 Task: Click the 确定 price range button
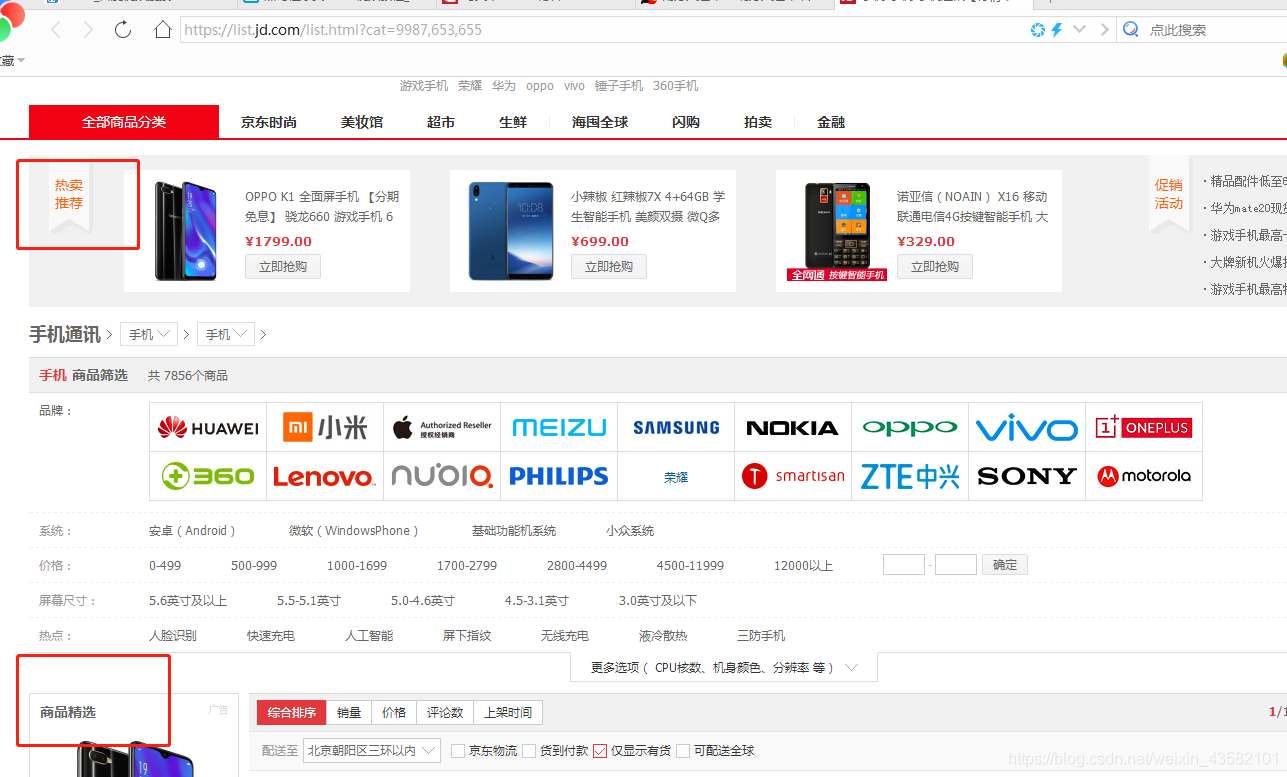(x=1005, y=565)
